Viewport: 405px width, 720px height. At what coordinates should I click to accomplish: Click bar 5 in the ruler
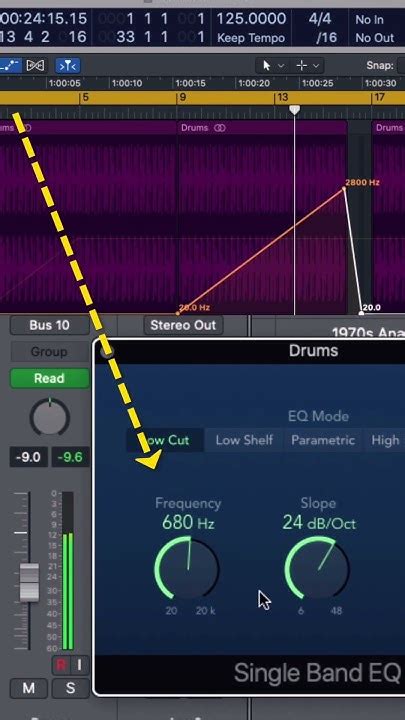[x=85, y=98]
